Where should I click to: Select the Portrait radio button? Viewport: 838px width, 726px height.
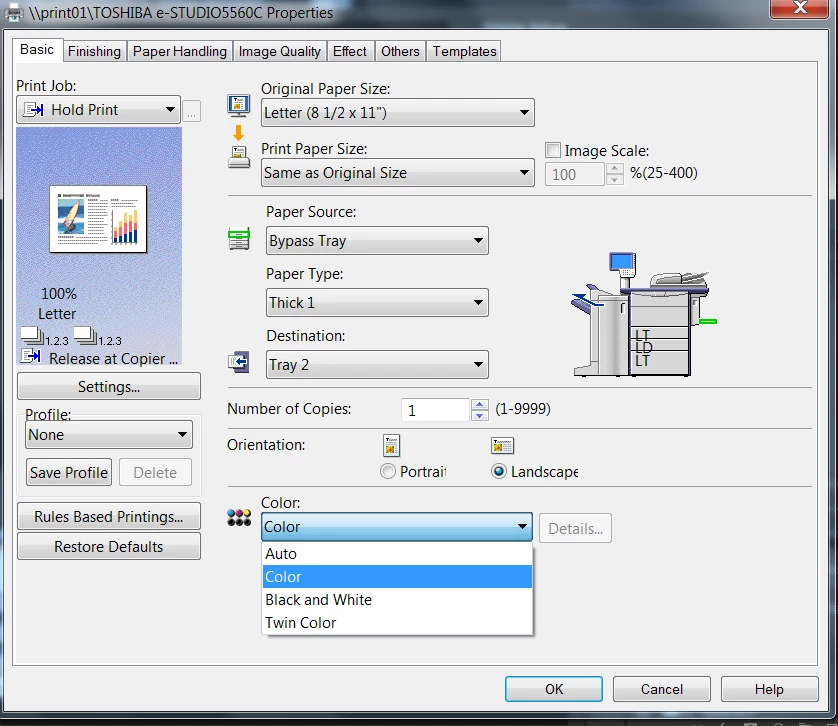pos(387,471)
